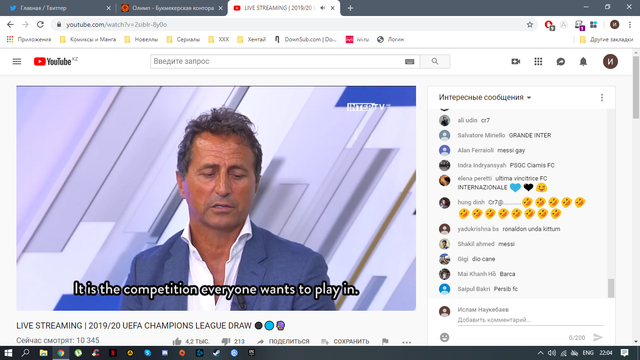
Task: Reload the current page
Action: click(40, 25)
